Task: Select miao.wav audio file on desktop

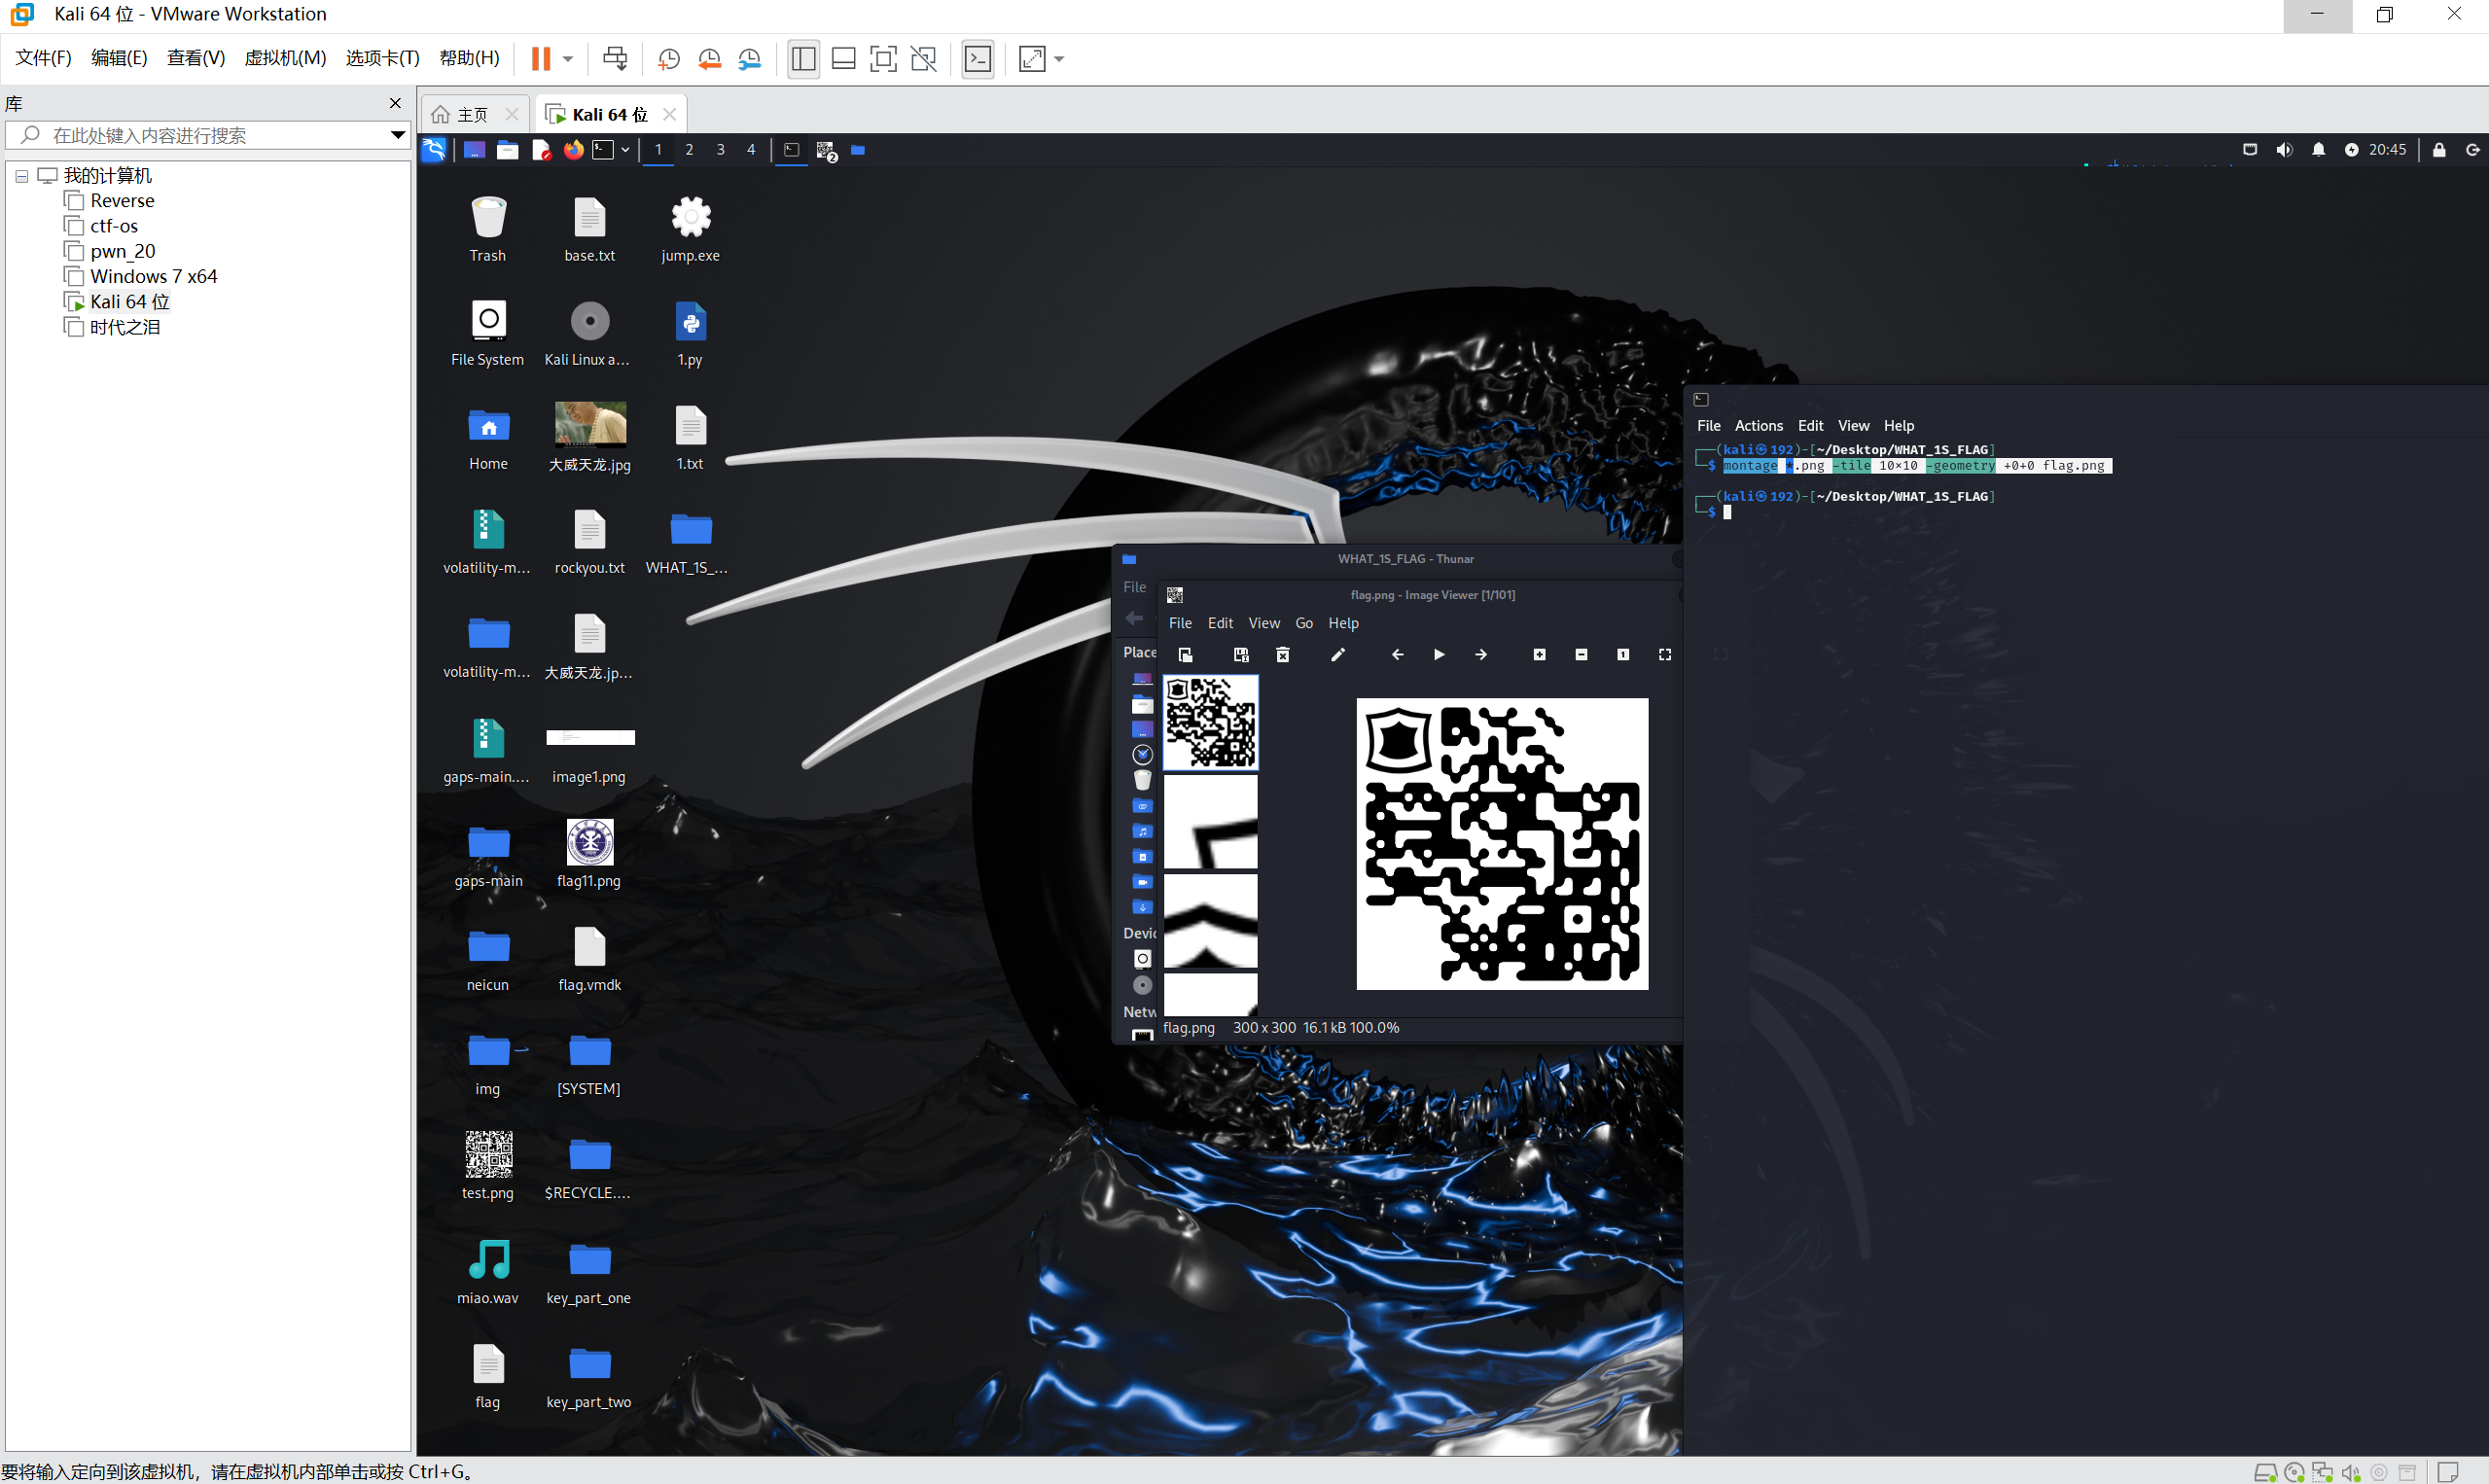Action: [x=488, y=1272]
